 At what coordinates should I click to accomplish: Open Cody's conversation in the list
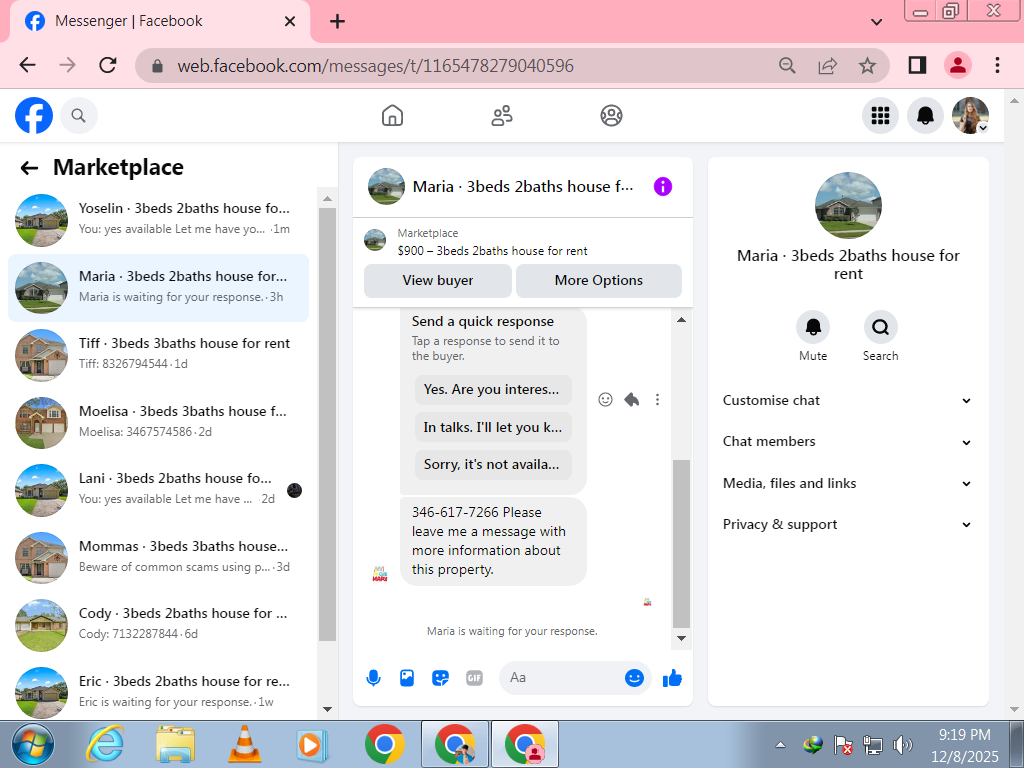(158, 625)
